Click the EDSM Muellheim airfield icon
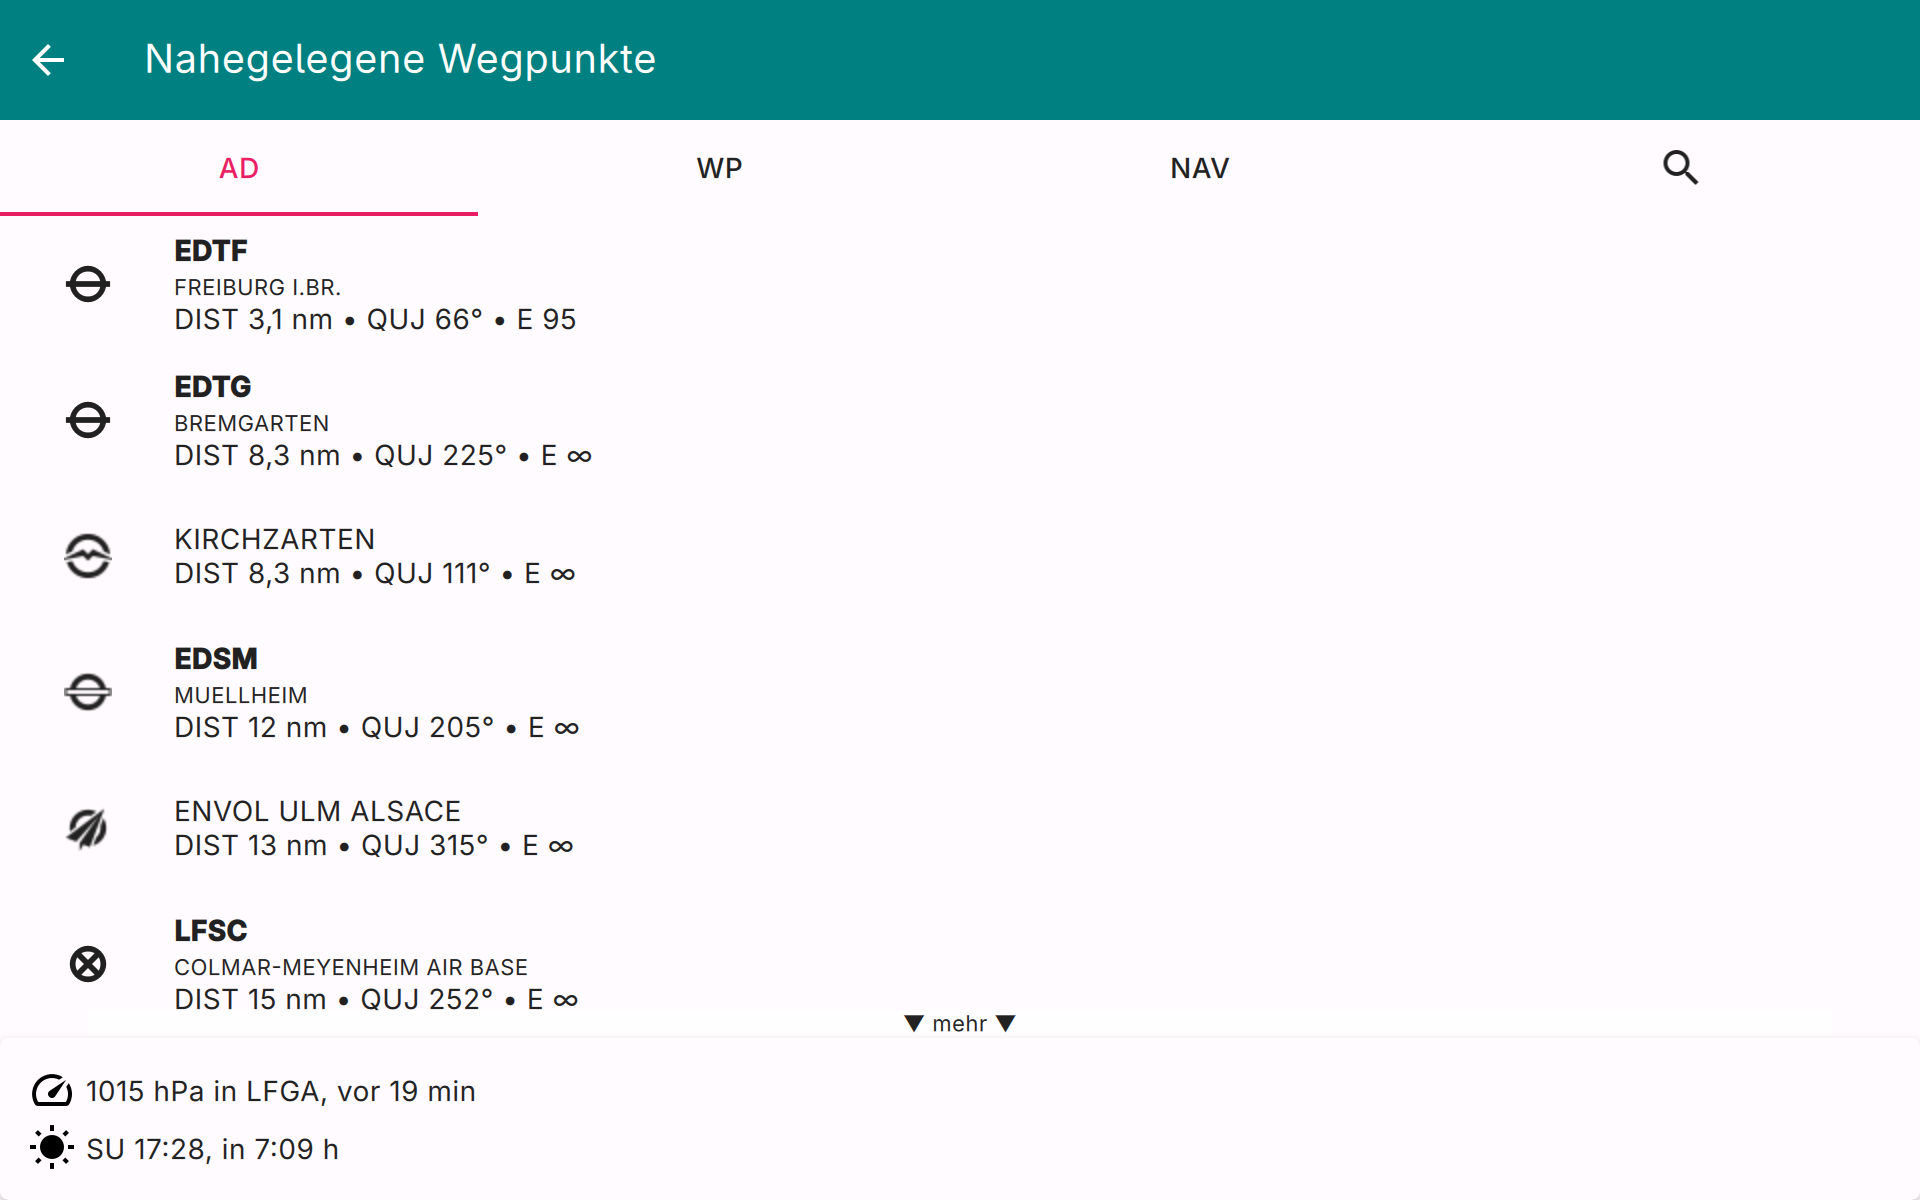 coord(88,692)
